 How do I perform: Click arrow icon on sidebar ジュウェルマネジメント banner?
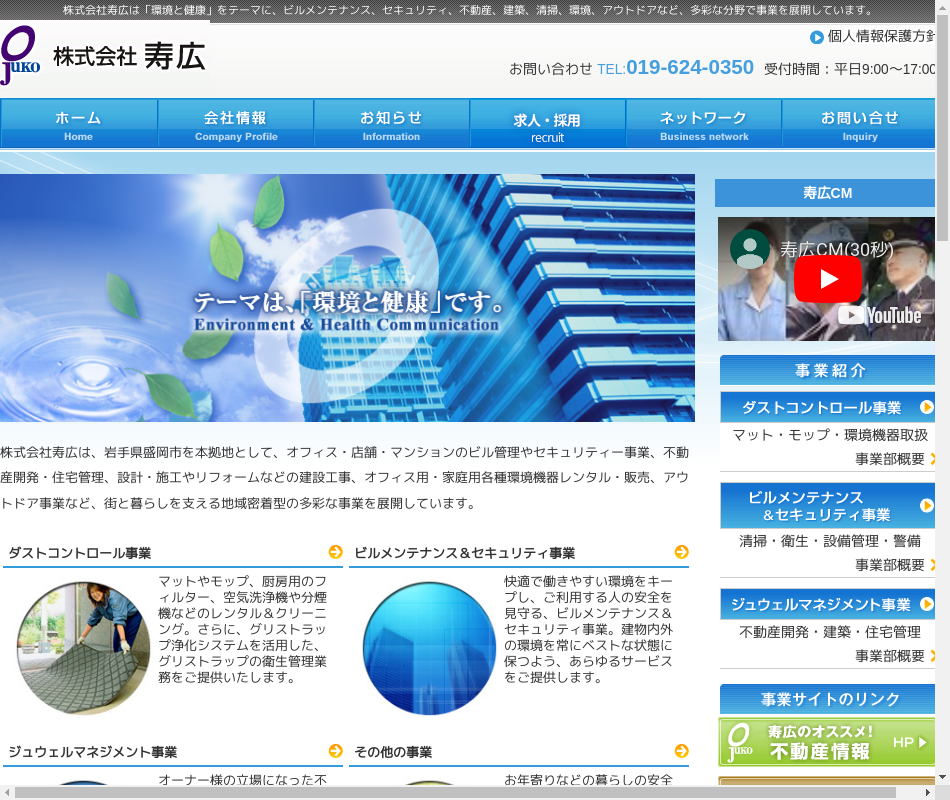(x=926, y=604)
